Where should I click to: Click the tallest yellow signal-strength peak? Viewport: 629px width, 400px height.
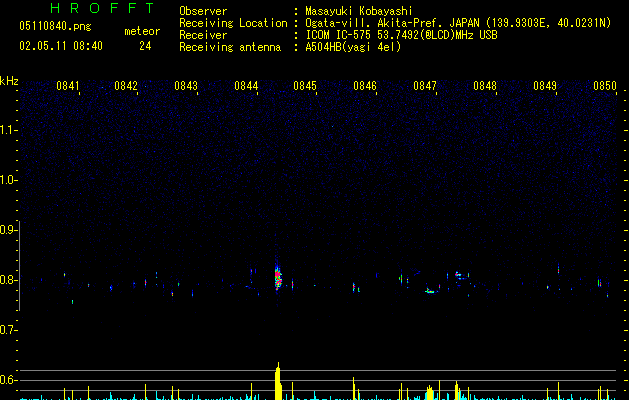click(278, 381)
